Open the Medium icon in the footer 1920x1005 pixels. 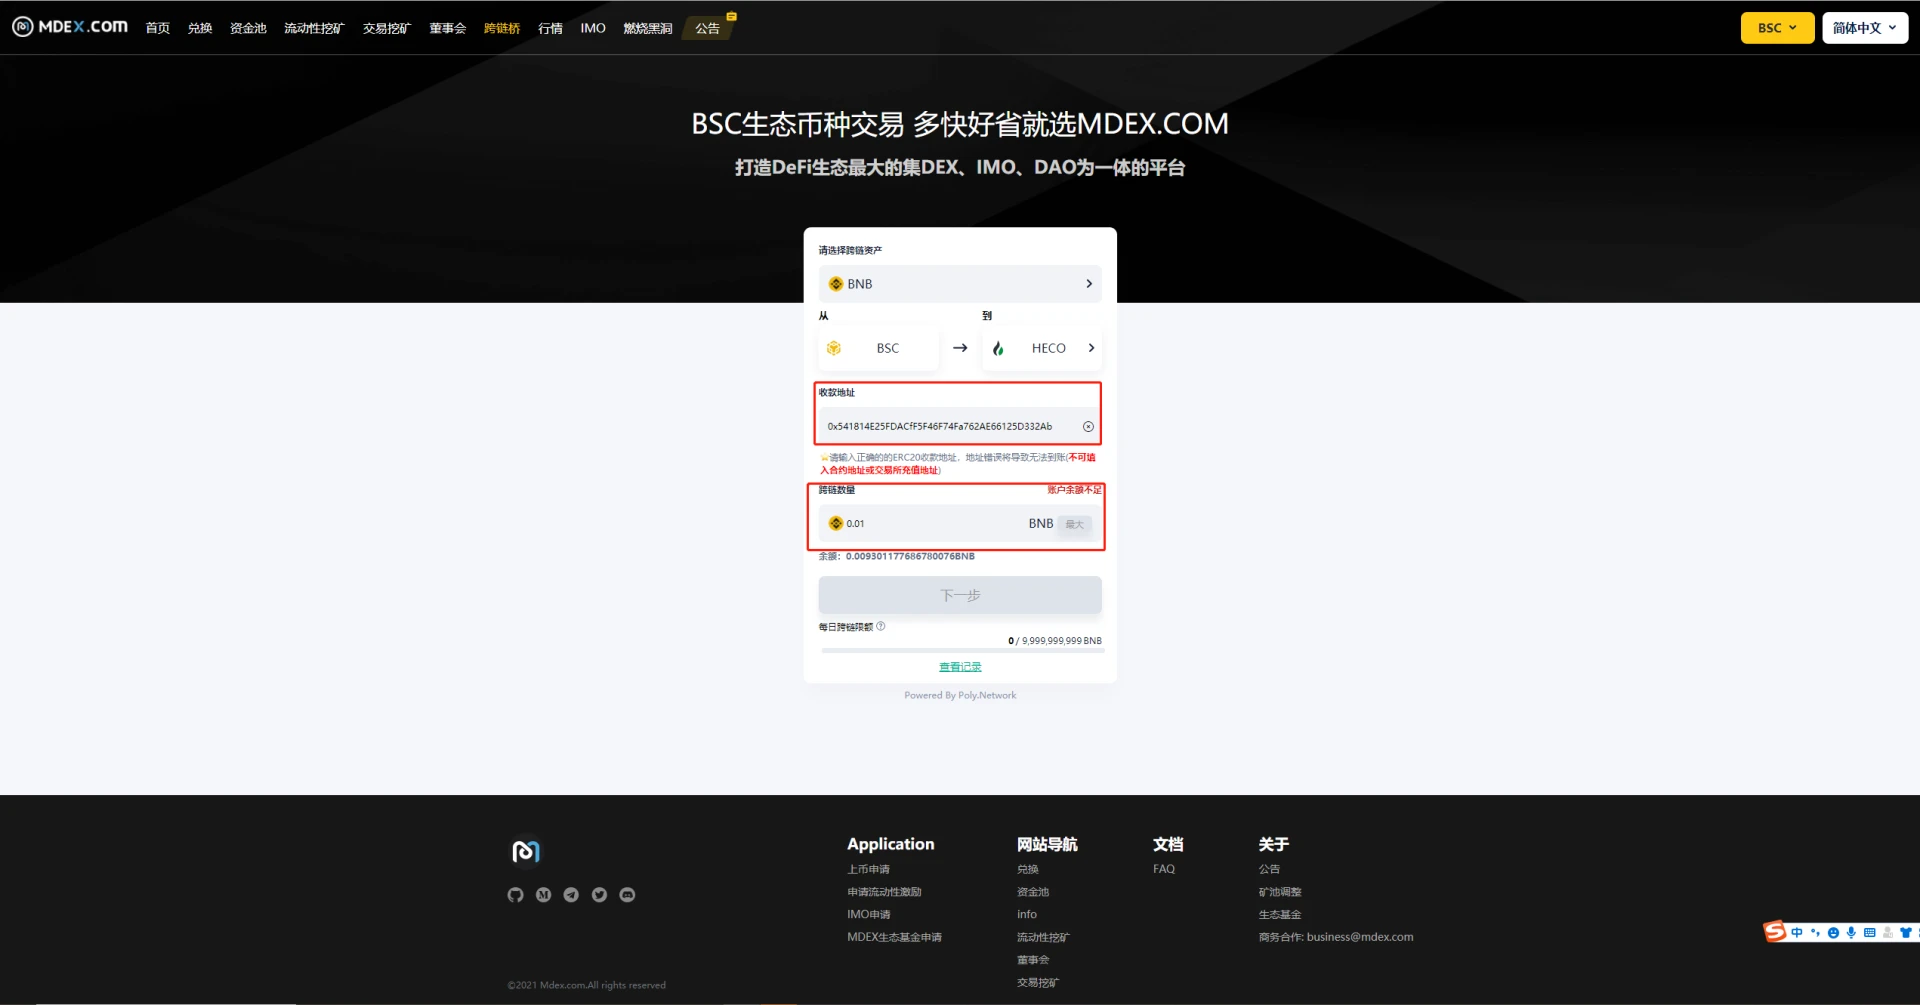tap(544, 895)
